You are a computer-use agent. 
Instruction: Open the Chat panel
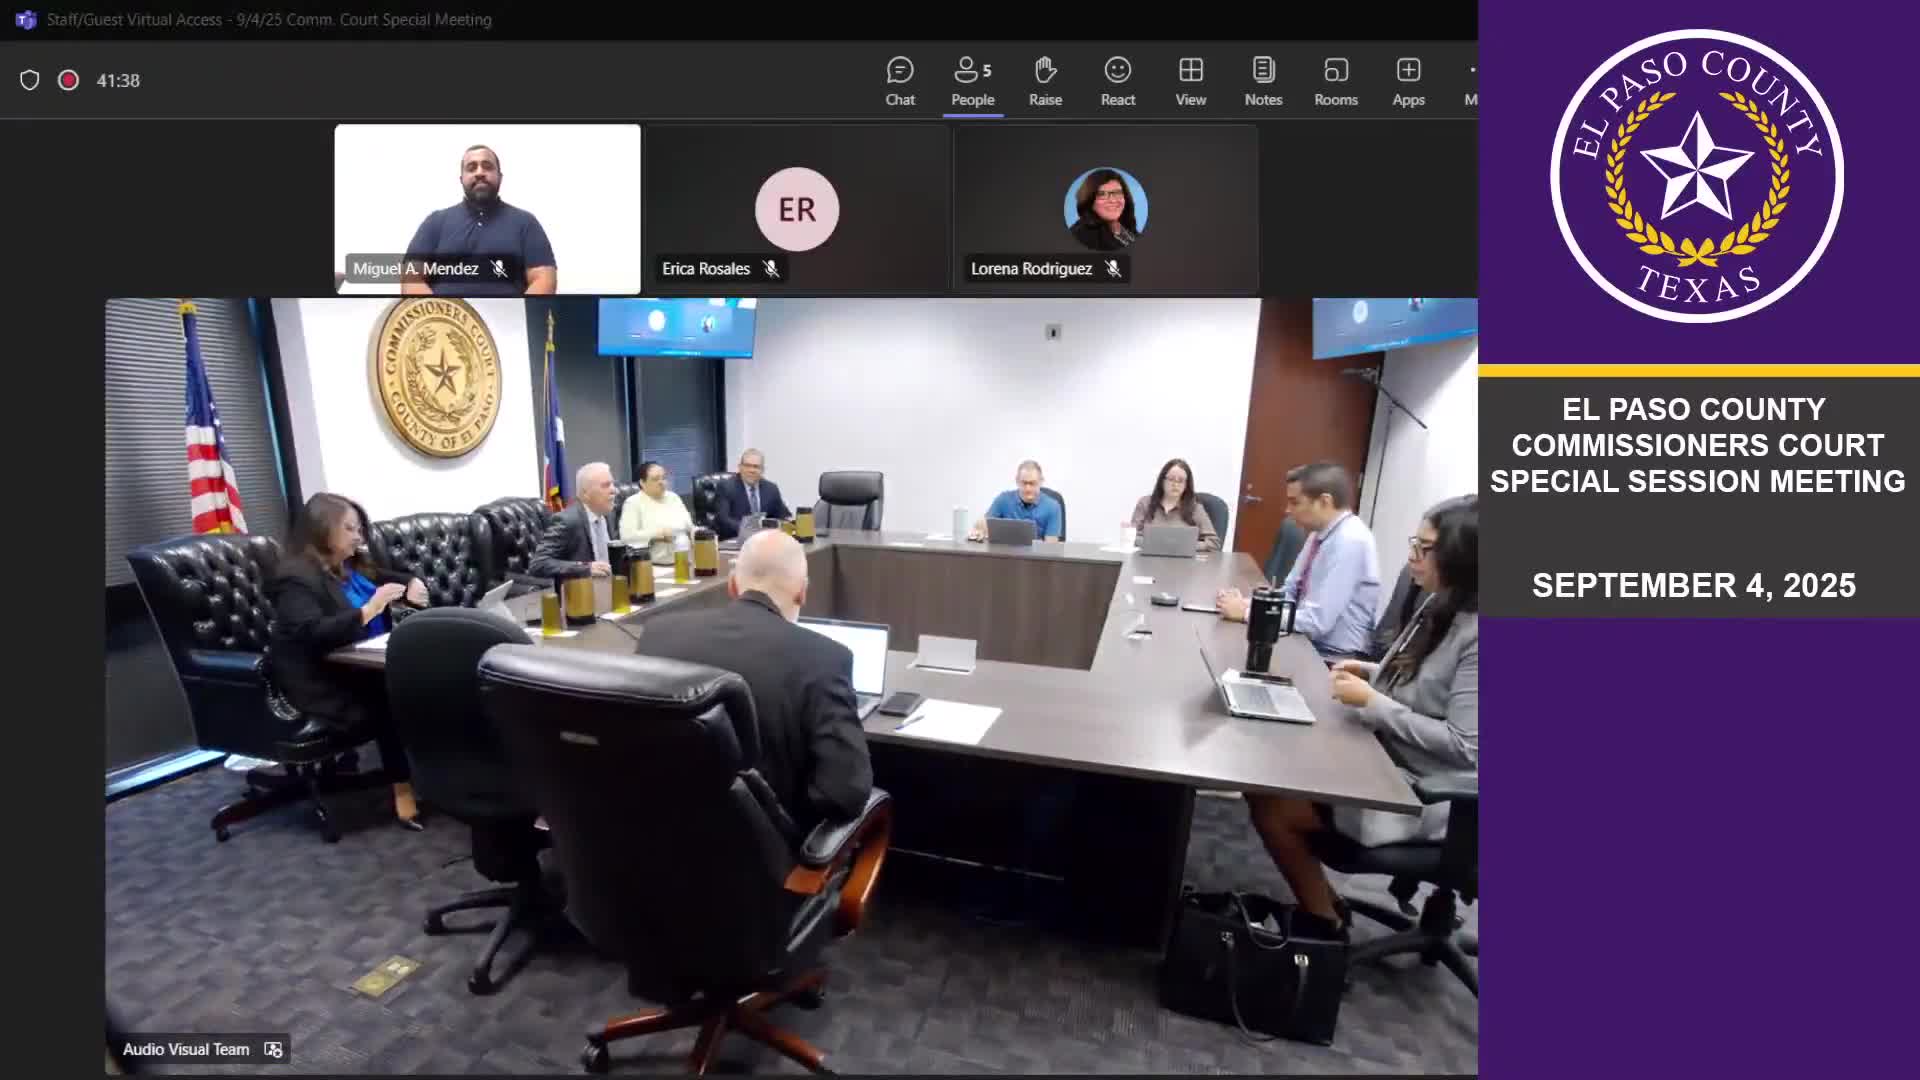[900, 81]
